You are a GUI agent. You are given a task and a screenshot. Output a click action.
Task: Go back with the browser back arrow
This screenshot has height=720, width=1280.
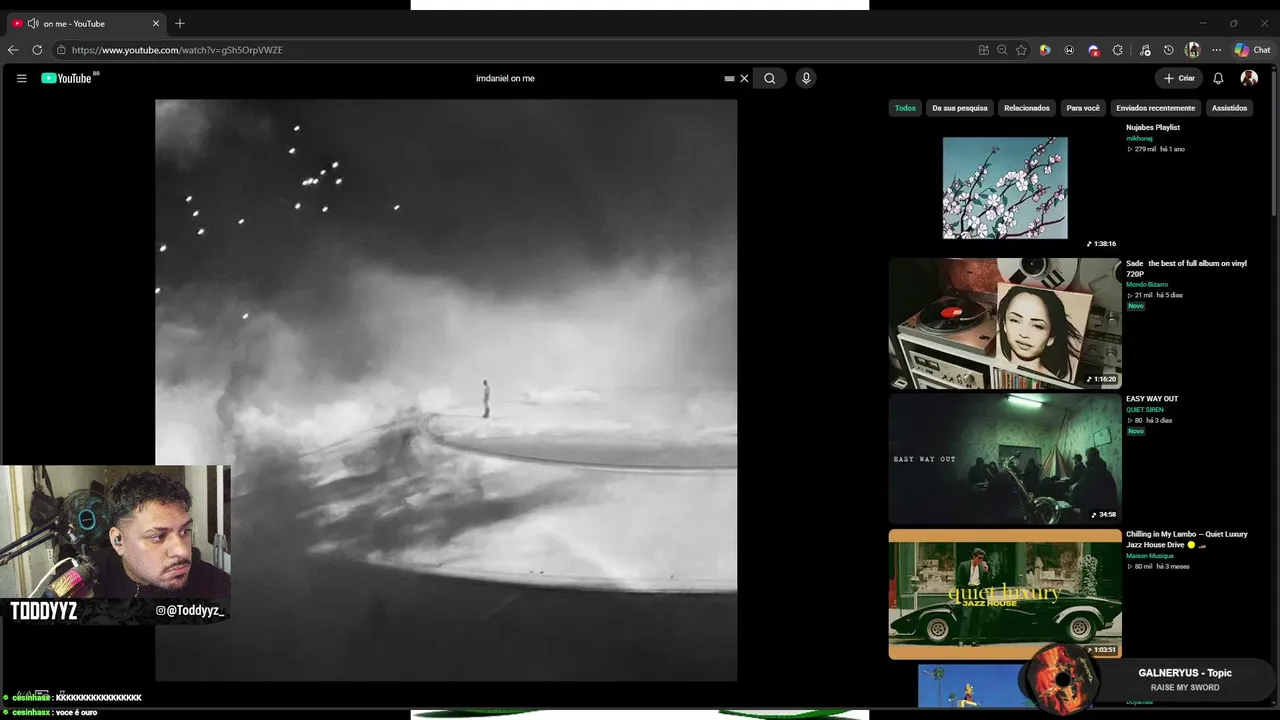point(13,50)
